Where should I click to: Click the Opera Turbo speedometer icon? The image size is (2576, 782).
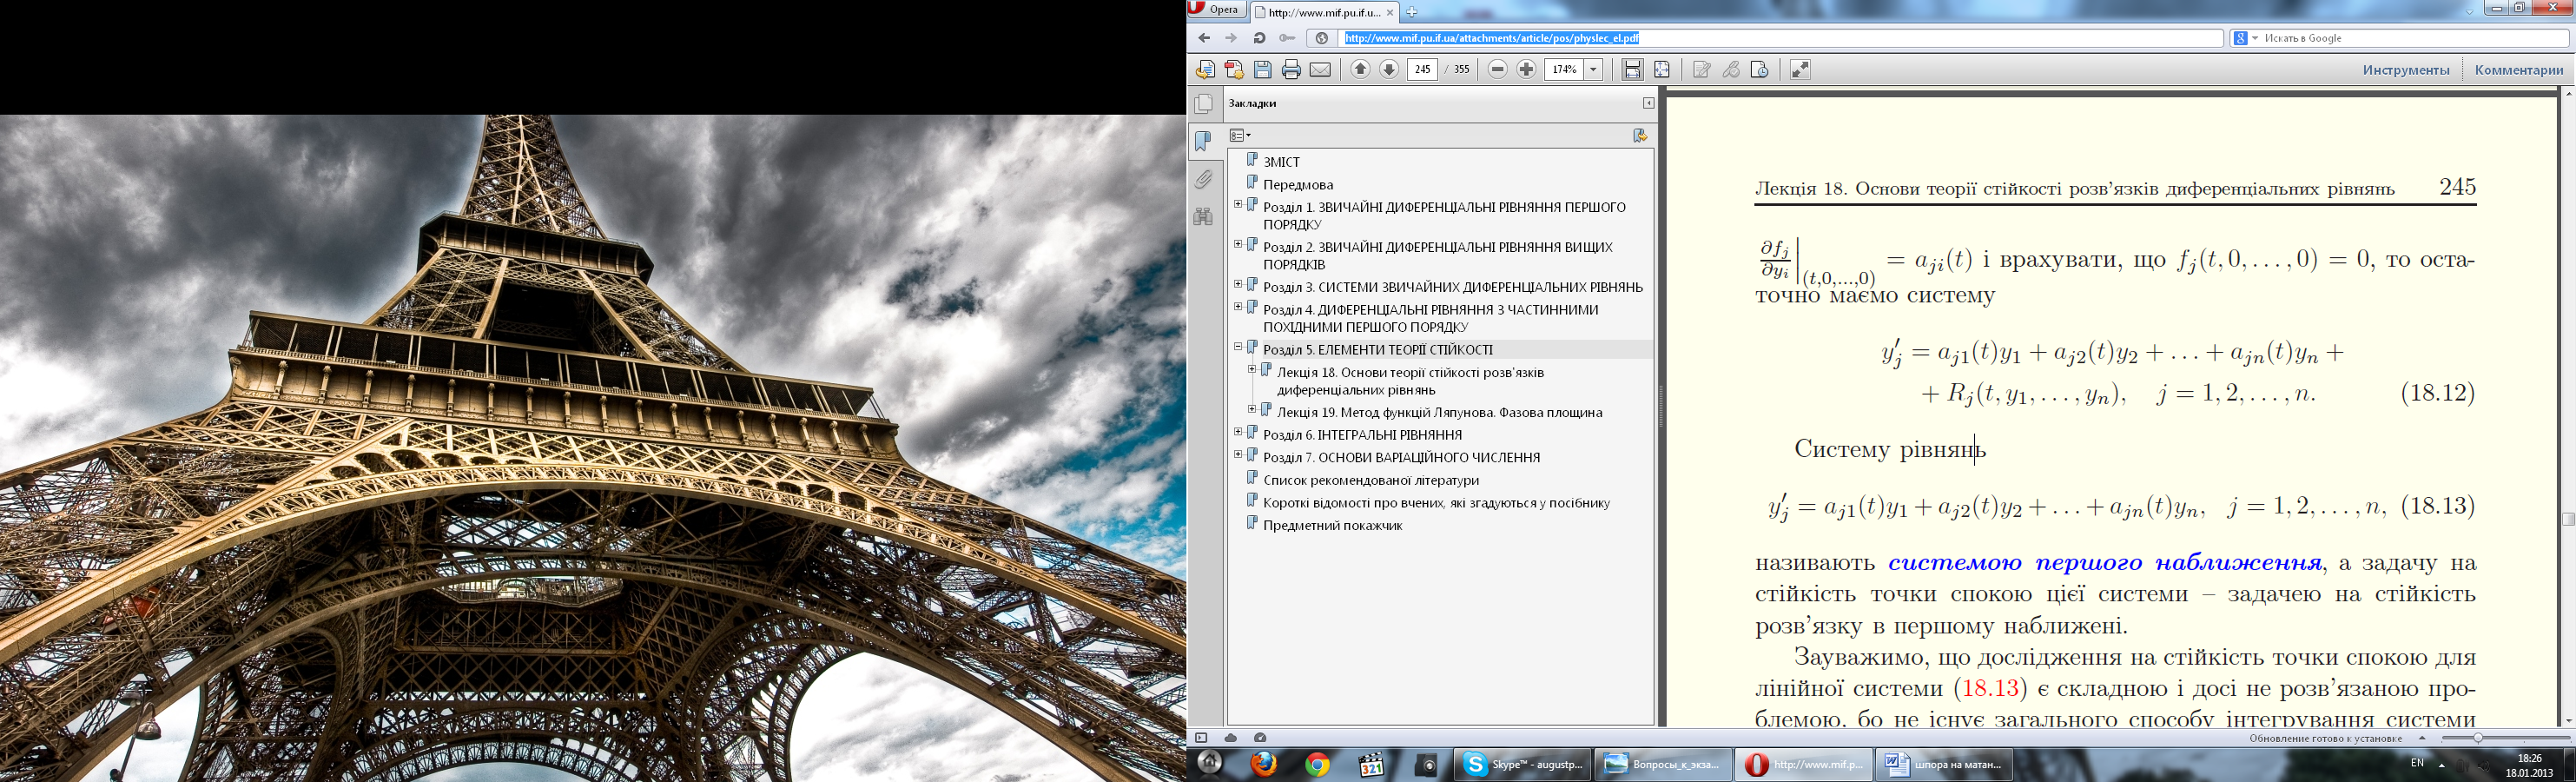1260,738
